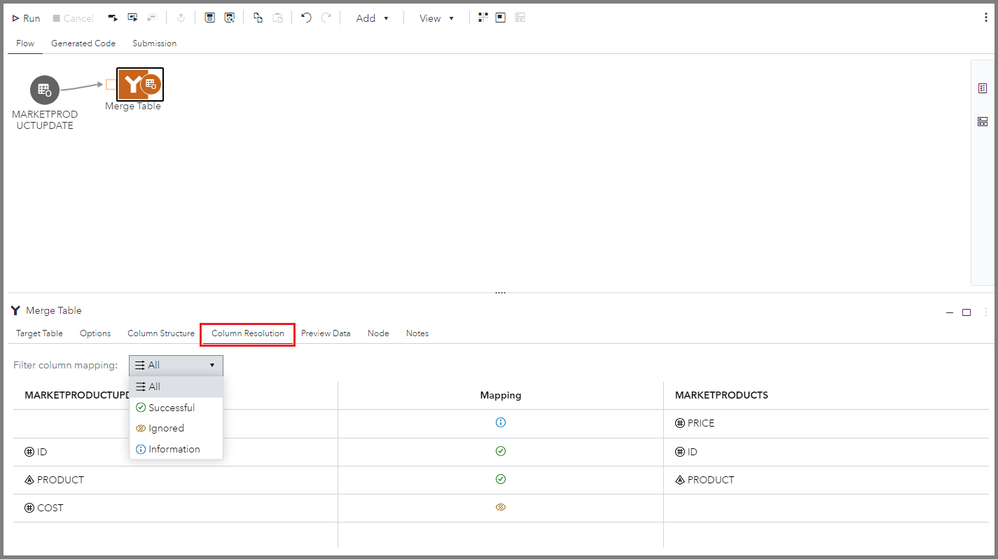Click the save flow icon

(x=209, y=18)
